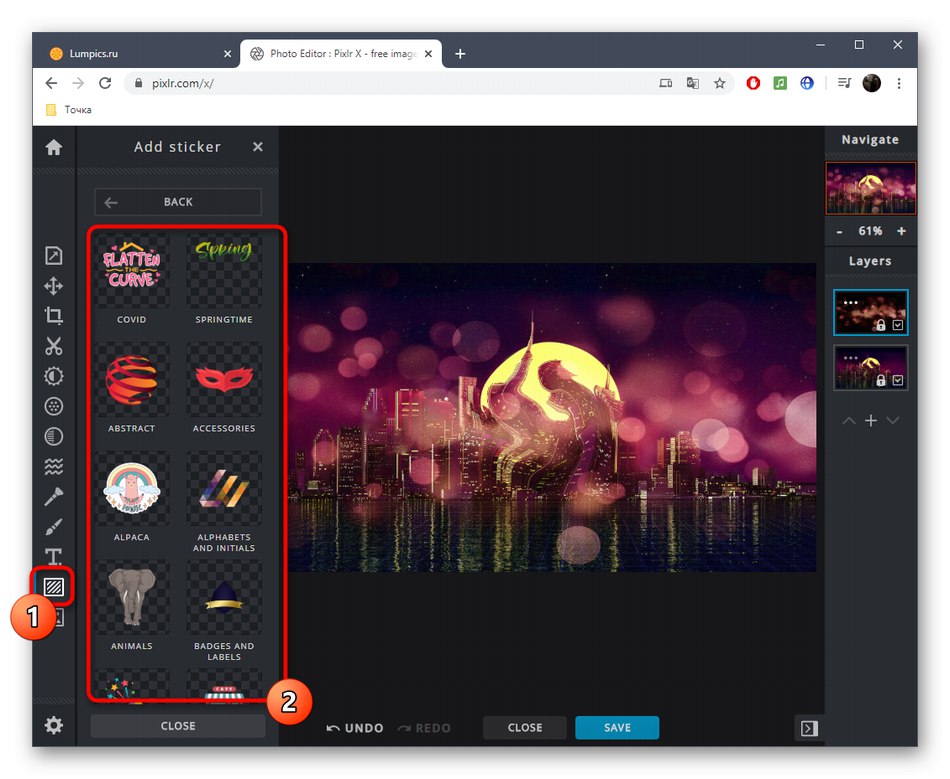950x779 pixels.
Task: Open the Effect half-circle tool
Action: (x=53, y=436)
